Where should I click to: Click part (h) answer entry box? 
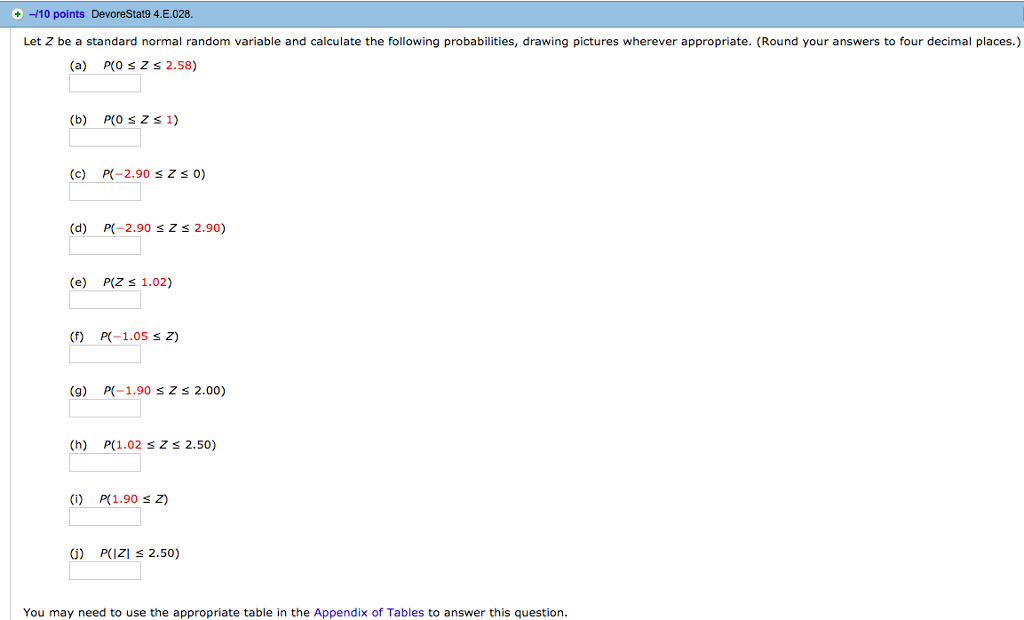[104, 461]
